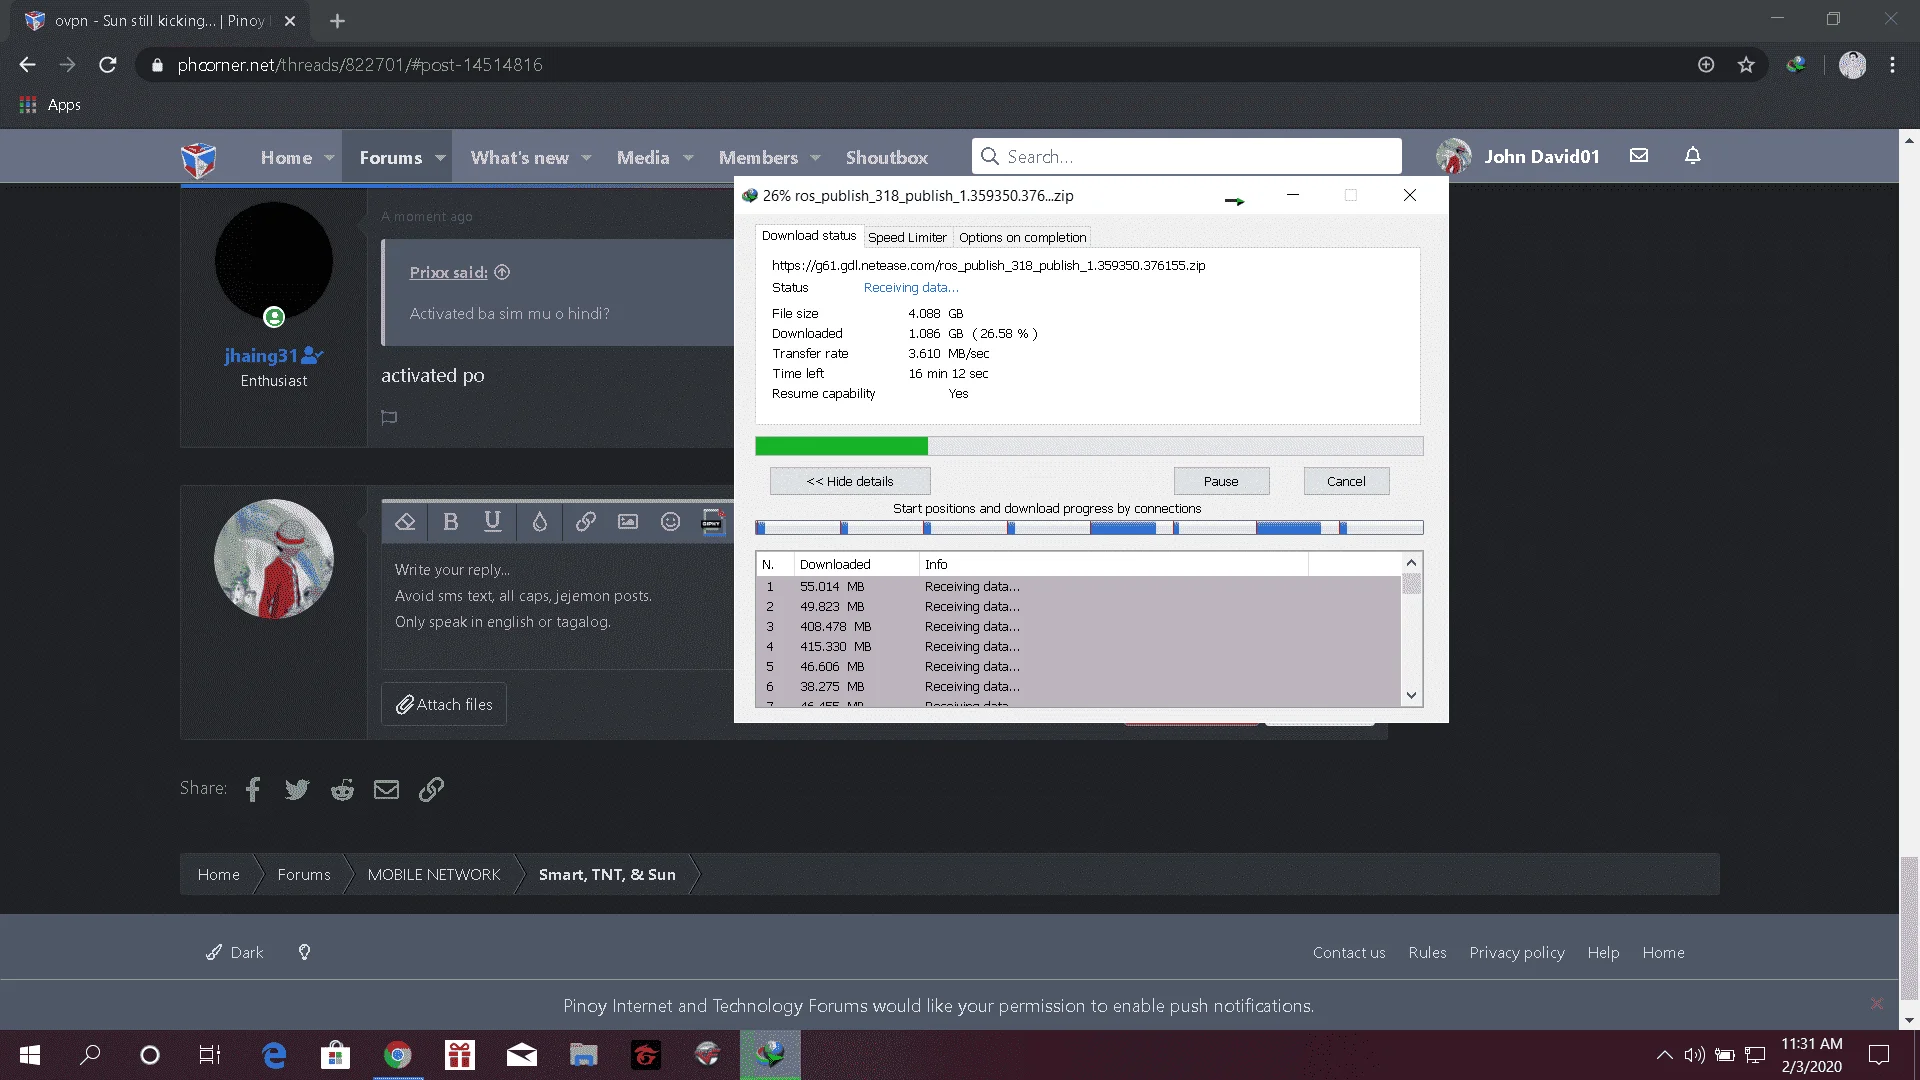The width and height of the screenshot is (1920, 1080).
Task: Open the smilies emoji picker
Action: click(670, 521)
